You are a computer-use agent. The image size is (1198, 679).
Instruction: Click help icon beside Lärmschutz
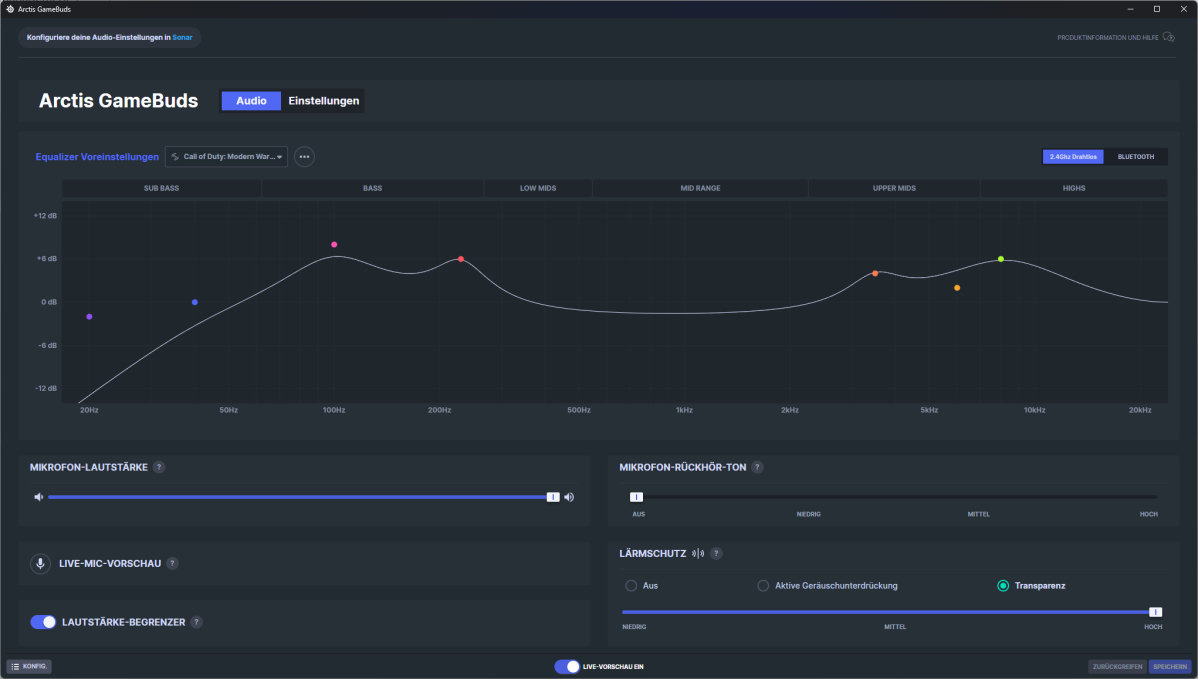716,553
